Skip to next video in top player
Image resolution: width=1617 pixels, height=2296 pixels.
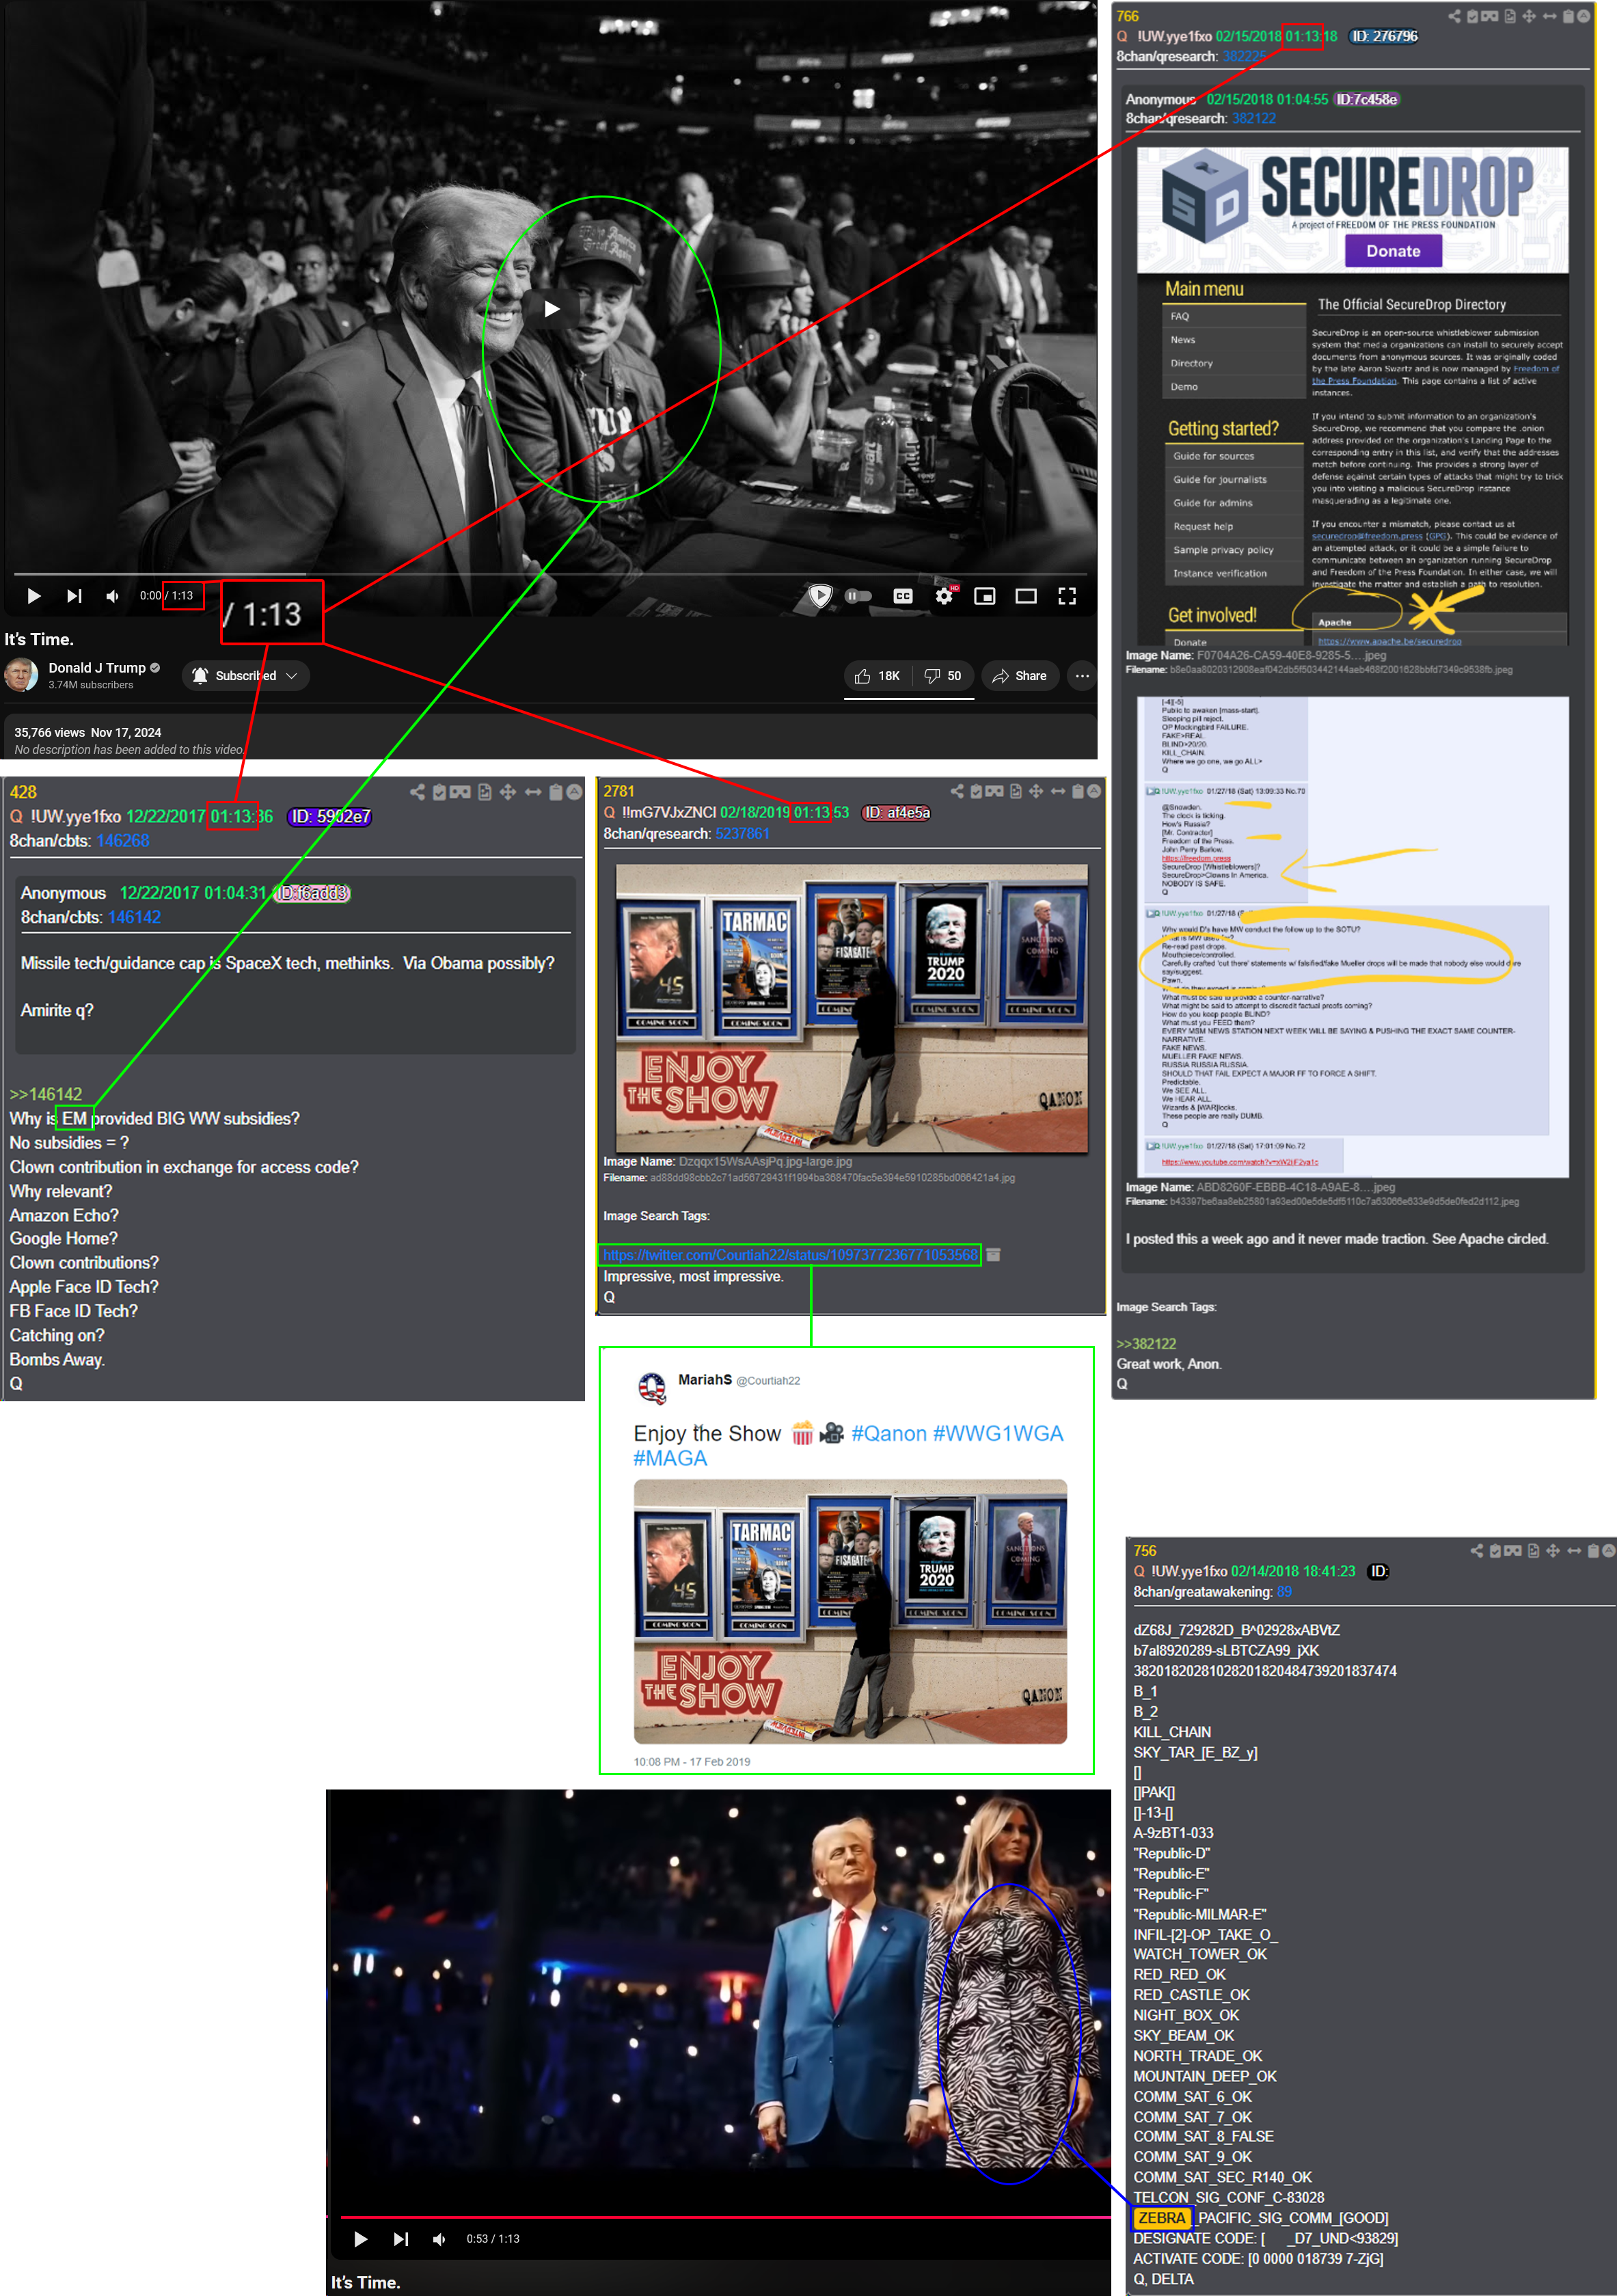click(74, 596)
